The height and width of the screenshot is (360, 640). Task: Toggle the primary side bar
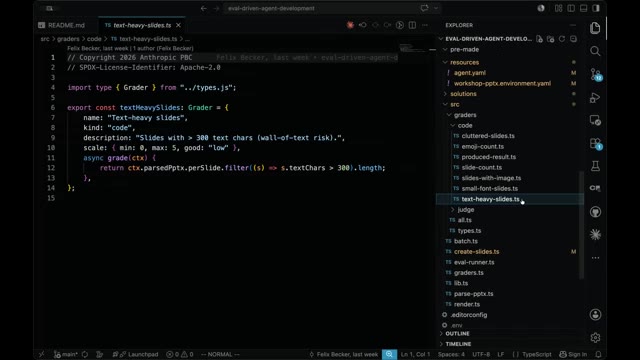point(571,8)
